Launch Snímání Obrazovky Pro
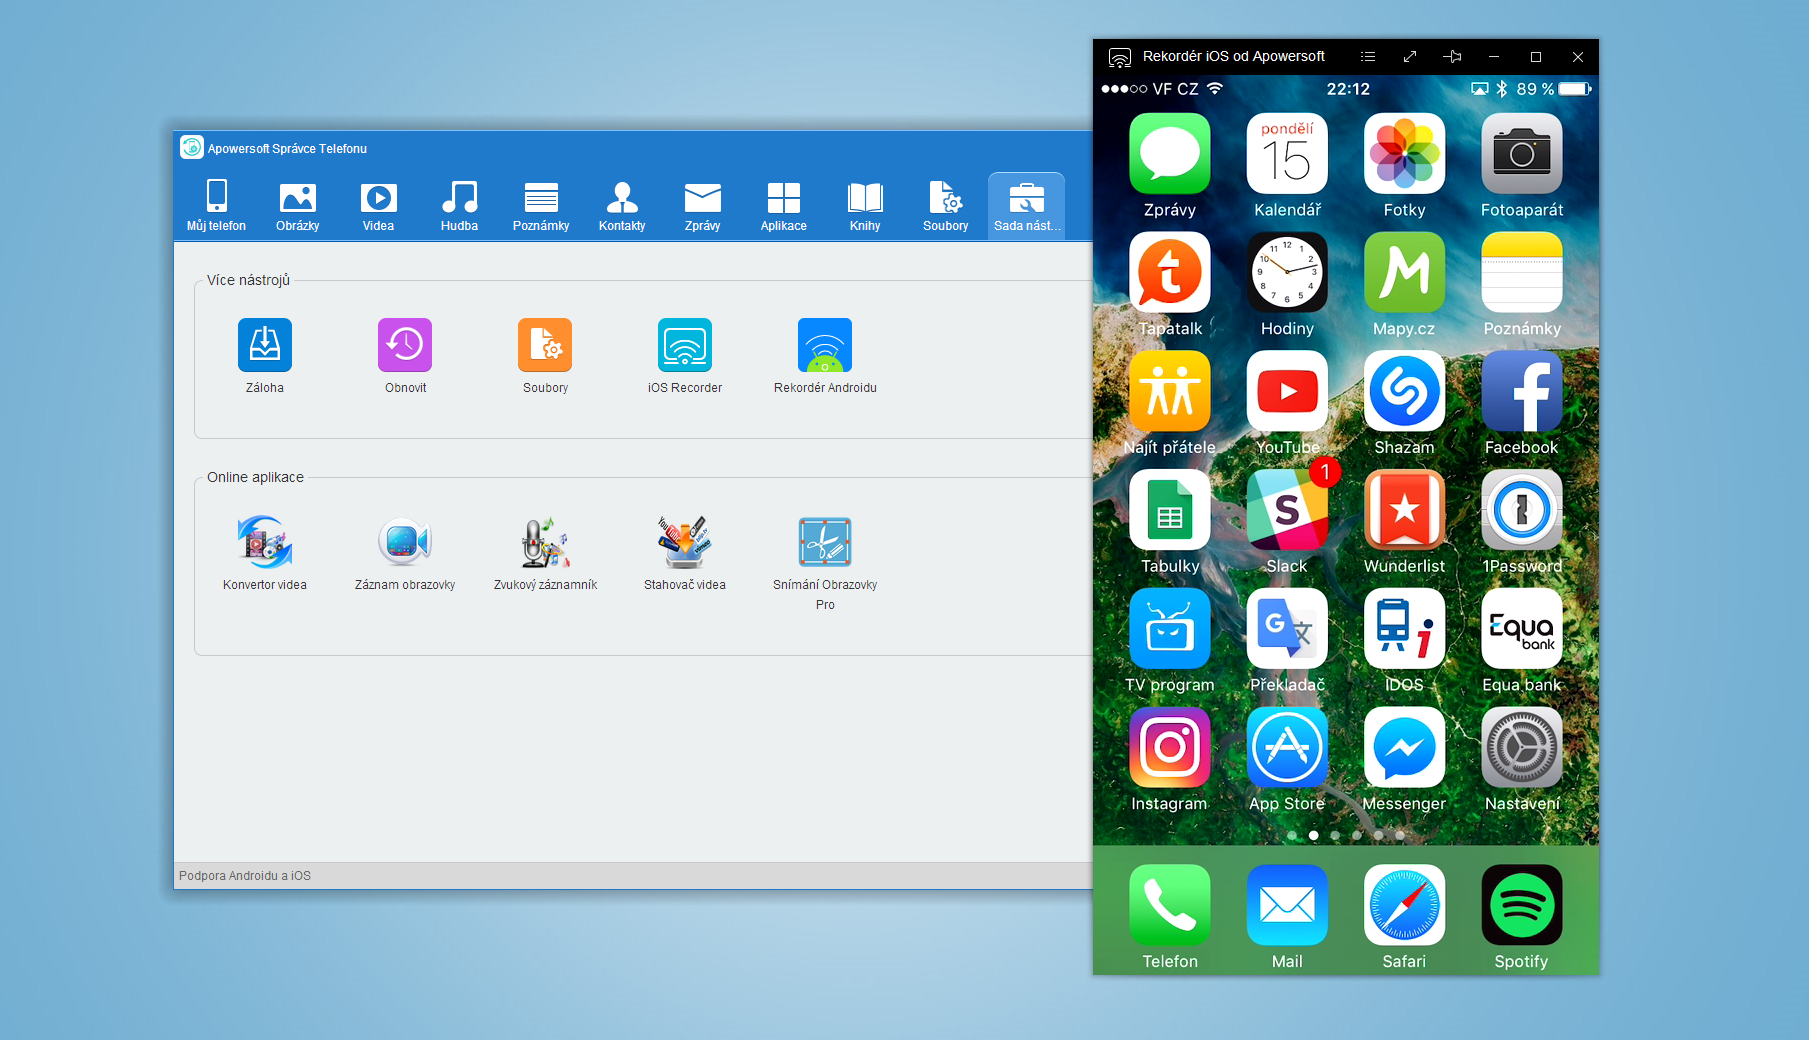 (825, 543)
